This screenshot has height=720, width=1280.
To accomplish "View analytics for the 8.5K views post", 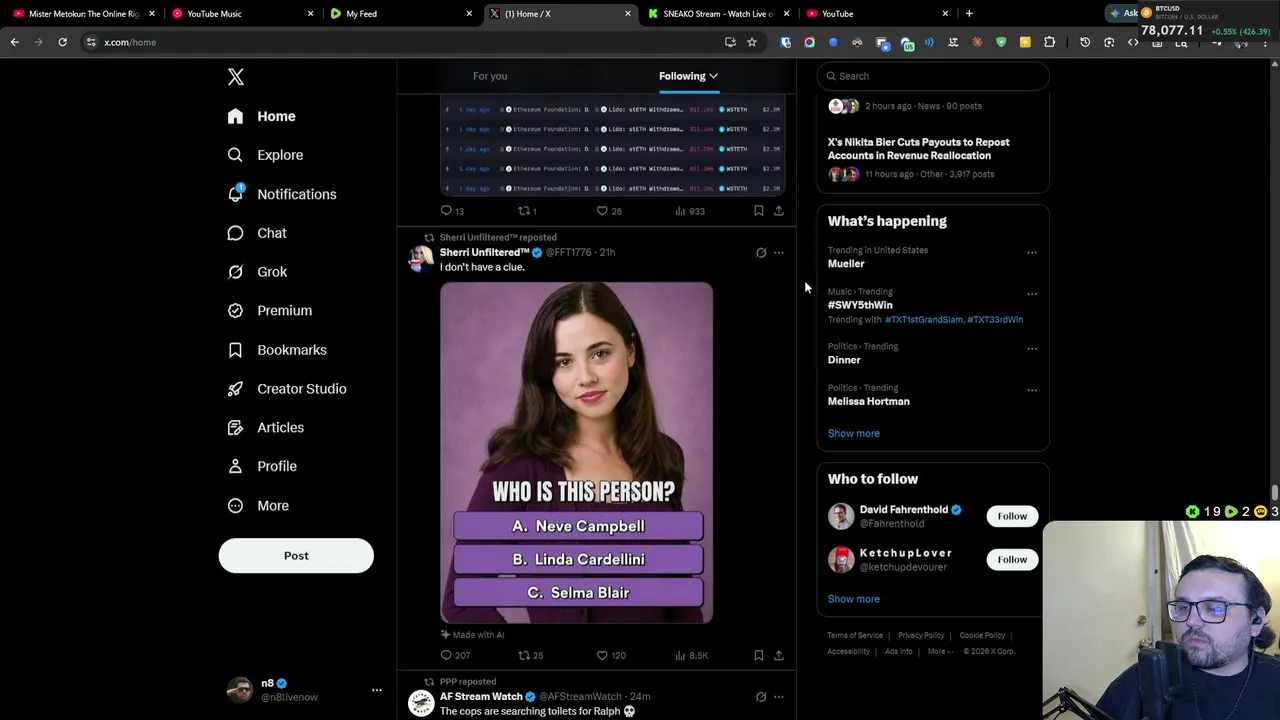I will click(691, 656).
